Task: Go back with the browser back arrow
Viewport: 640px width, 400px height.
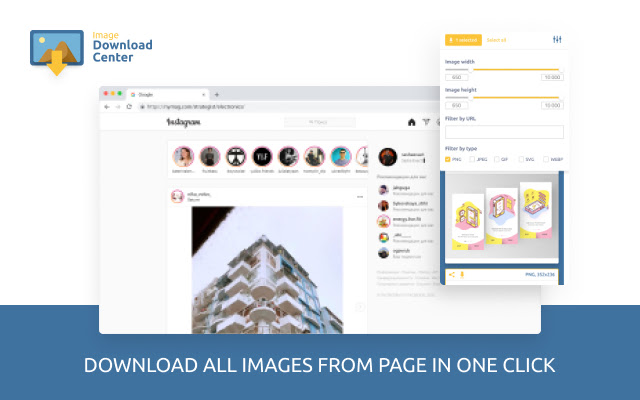Action: tap(107, 107)
